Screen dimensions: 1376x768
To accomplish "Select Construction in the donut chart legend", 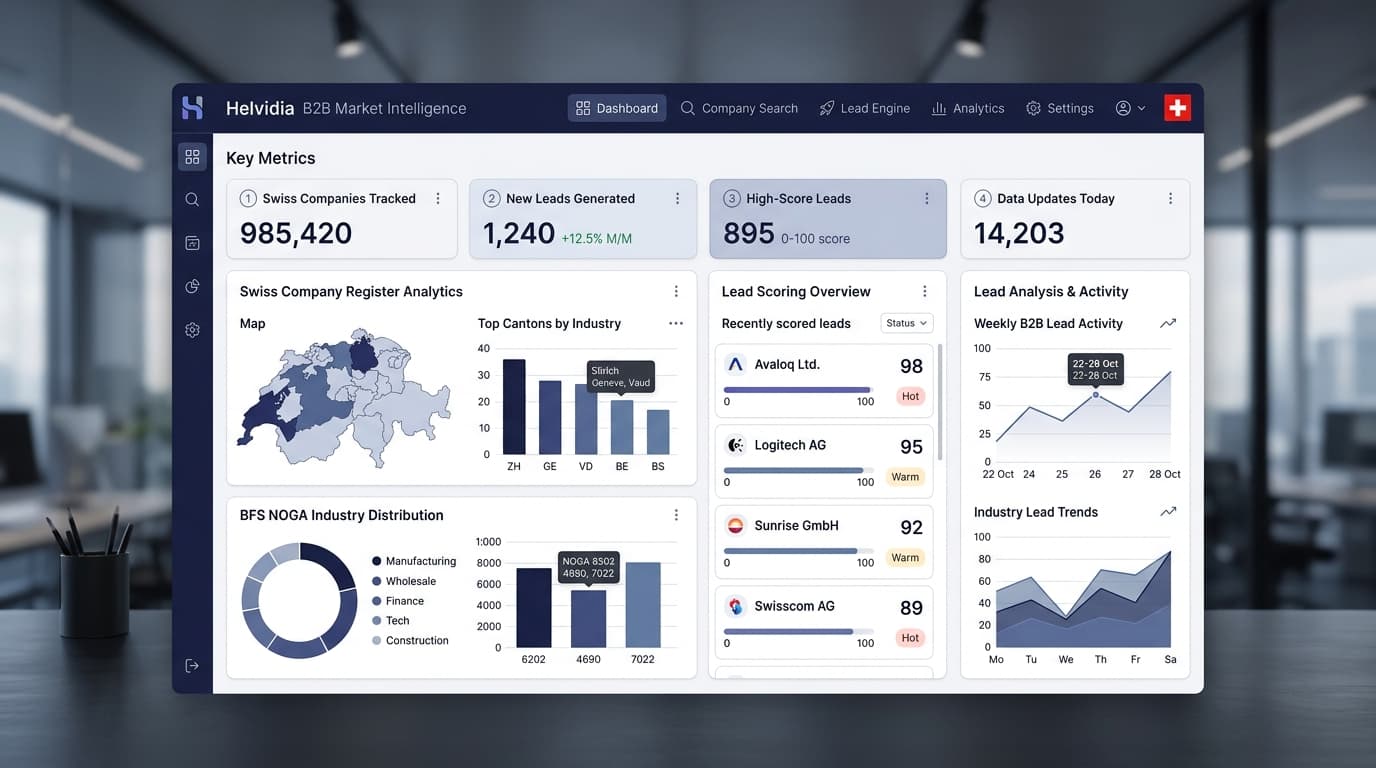I will click(410, 641).
